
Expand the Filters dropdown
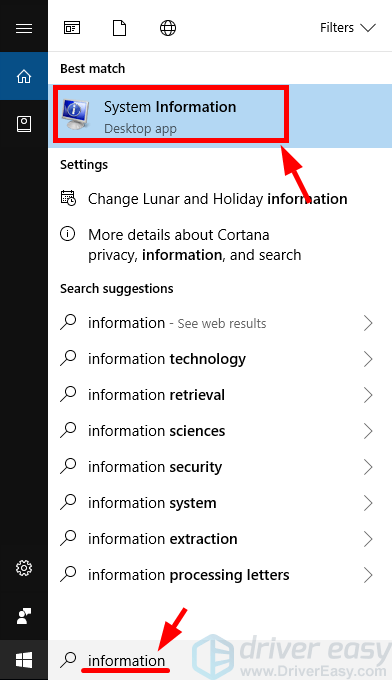(x=347, y=28)
